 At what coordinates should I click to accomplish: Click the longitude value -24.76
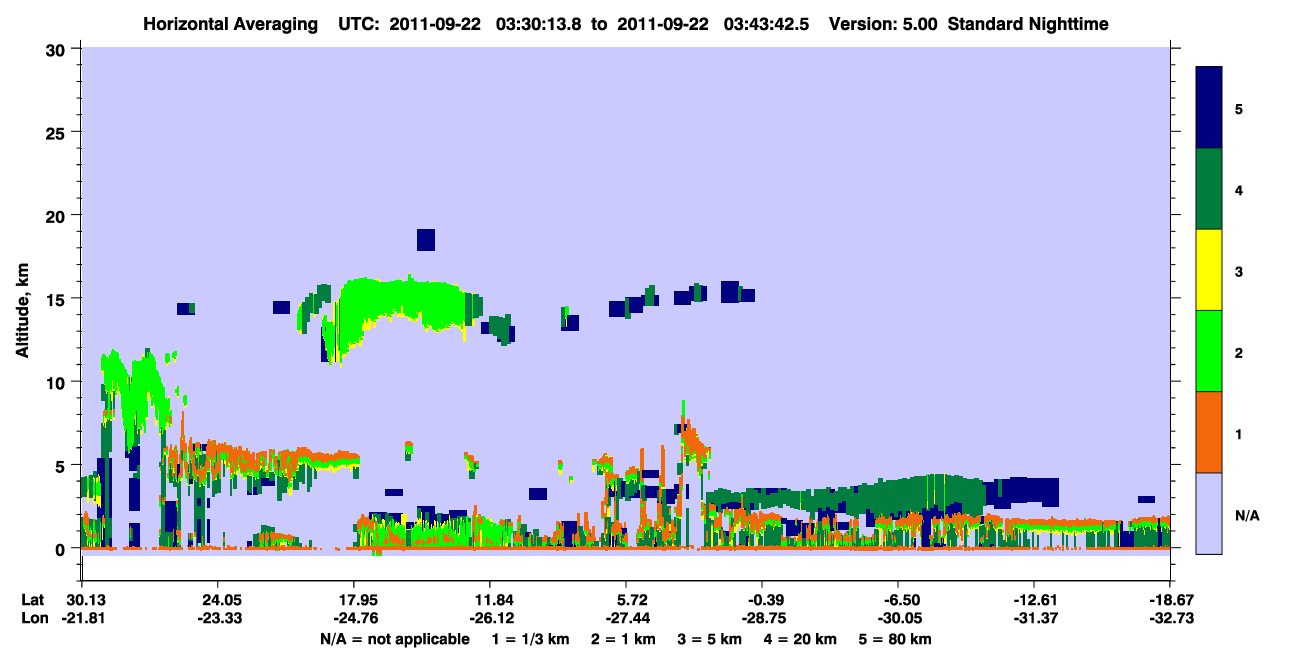pyautogui.click(x=353, y=618)
